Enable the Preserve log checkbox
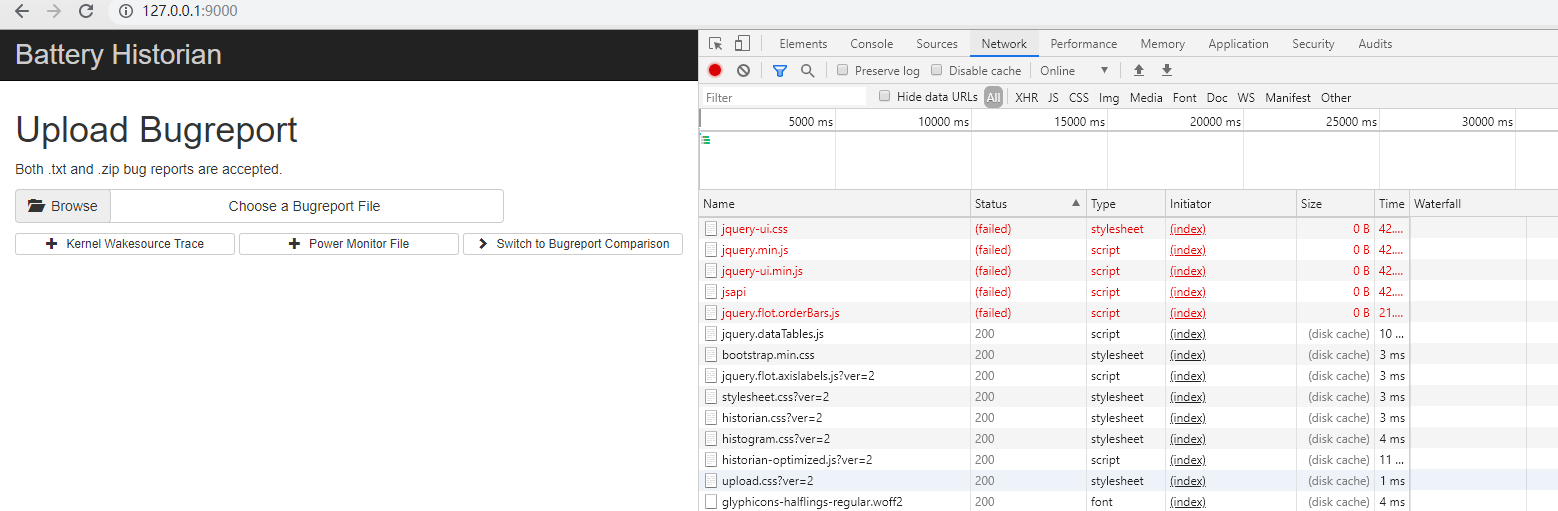1558x511 pixels. (x=843, y=70)
